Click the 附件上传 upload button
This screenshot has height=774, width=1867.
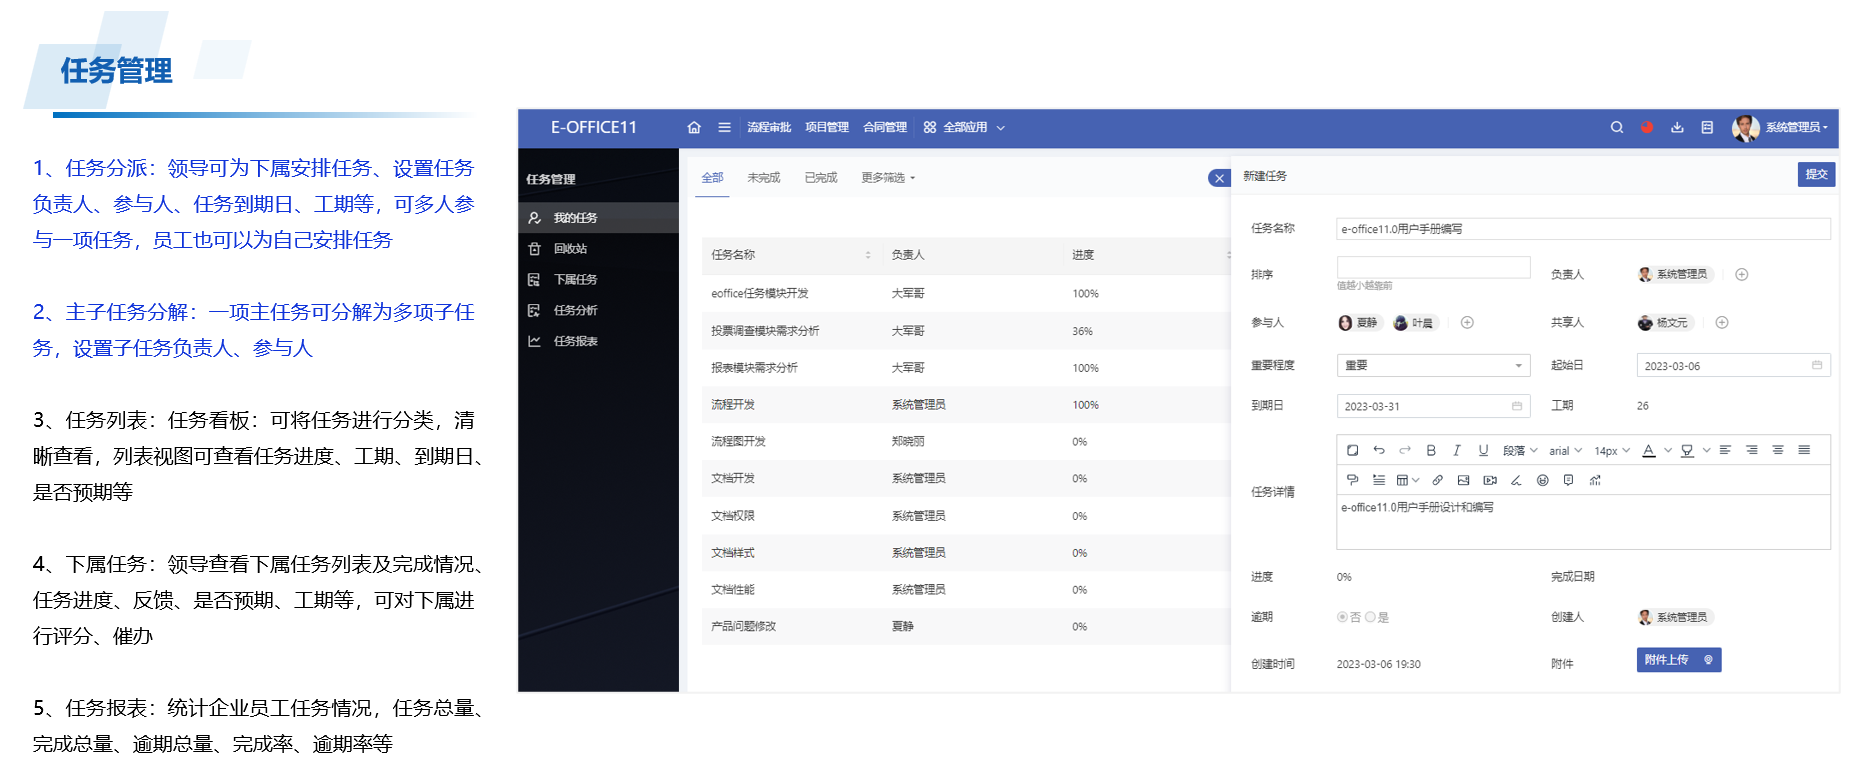(1678, 660)
